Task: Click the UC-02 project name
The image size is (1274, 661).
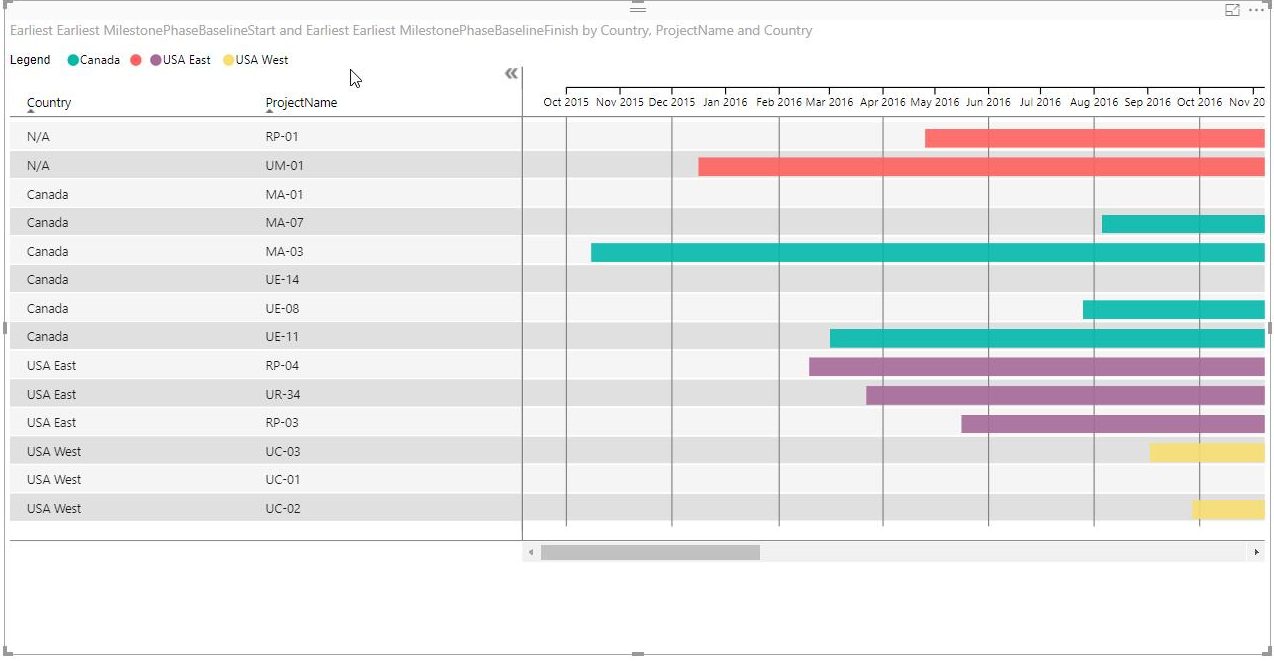Action: point(283,508)
